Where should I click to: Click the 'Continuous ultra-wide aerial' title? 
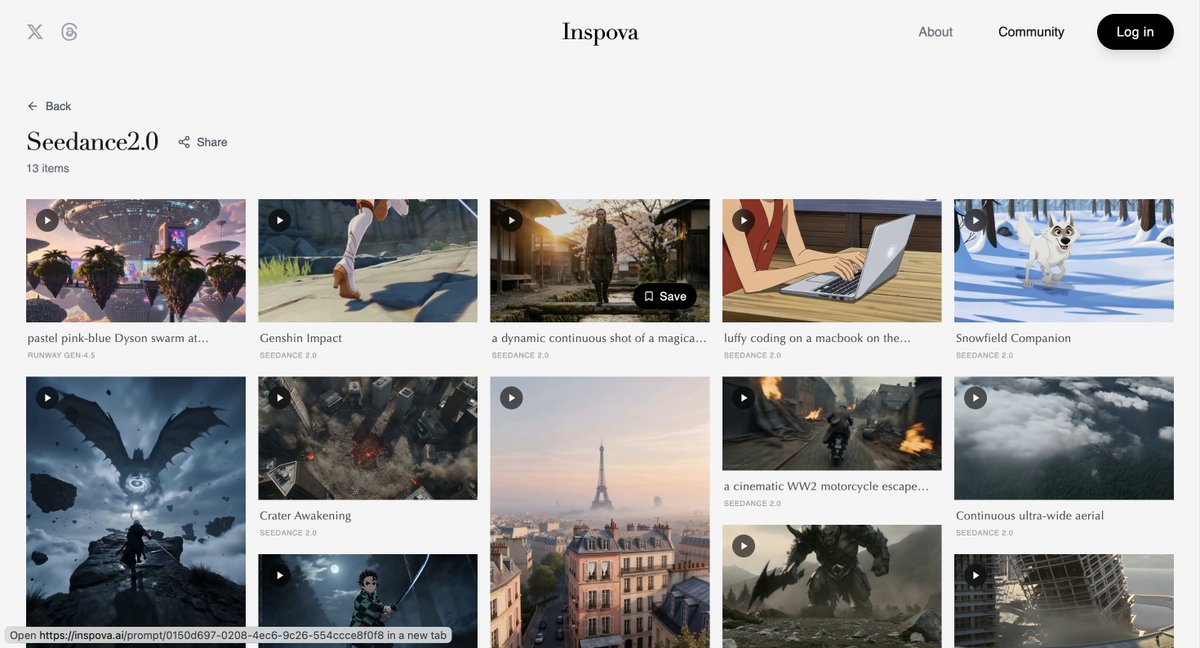pyautogui.click(x=1030, y=516)
